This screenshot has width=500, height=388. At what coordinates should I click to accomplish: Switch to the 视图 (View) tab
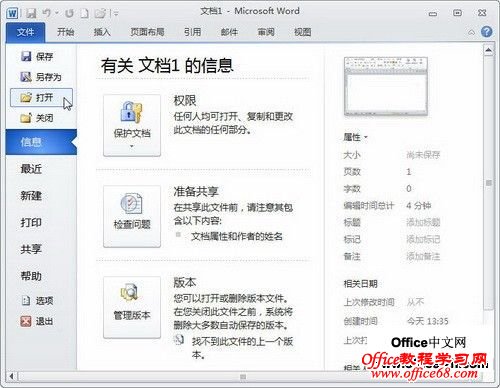click(x=303, y=32)
